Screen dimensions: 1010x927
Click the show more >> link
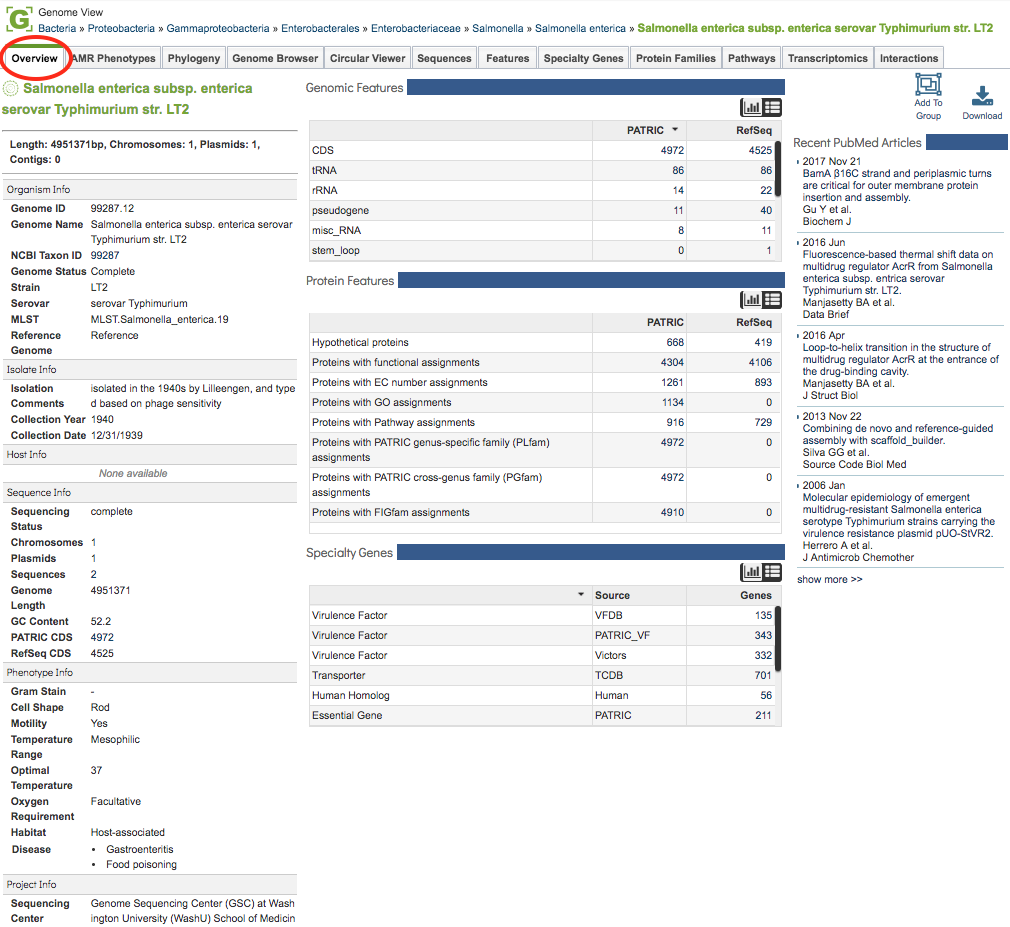[830, 579]
